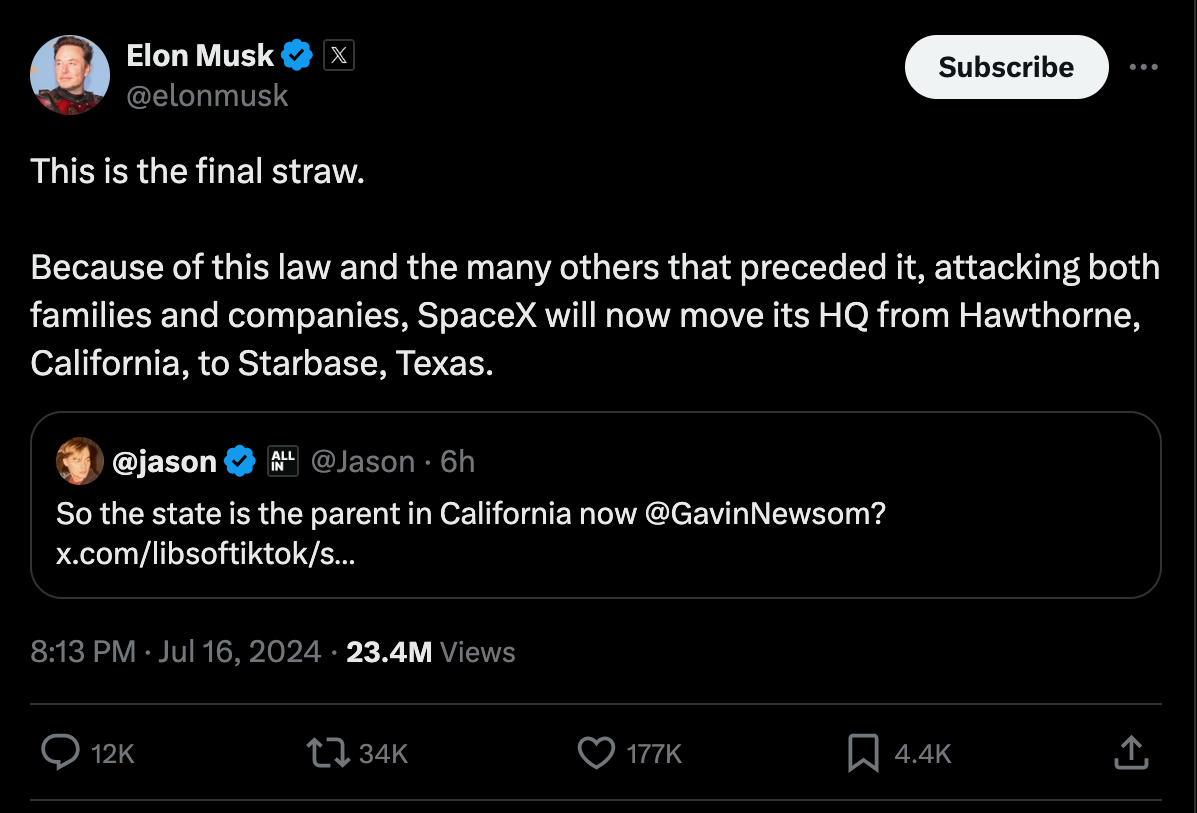Click the @Jason handle in quoted post
Screen dimensions: 1197x813
[363, 461]
